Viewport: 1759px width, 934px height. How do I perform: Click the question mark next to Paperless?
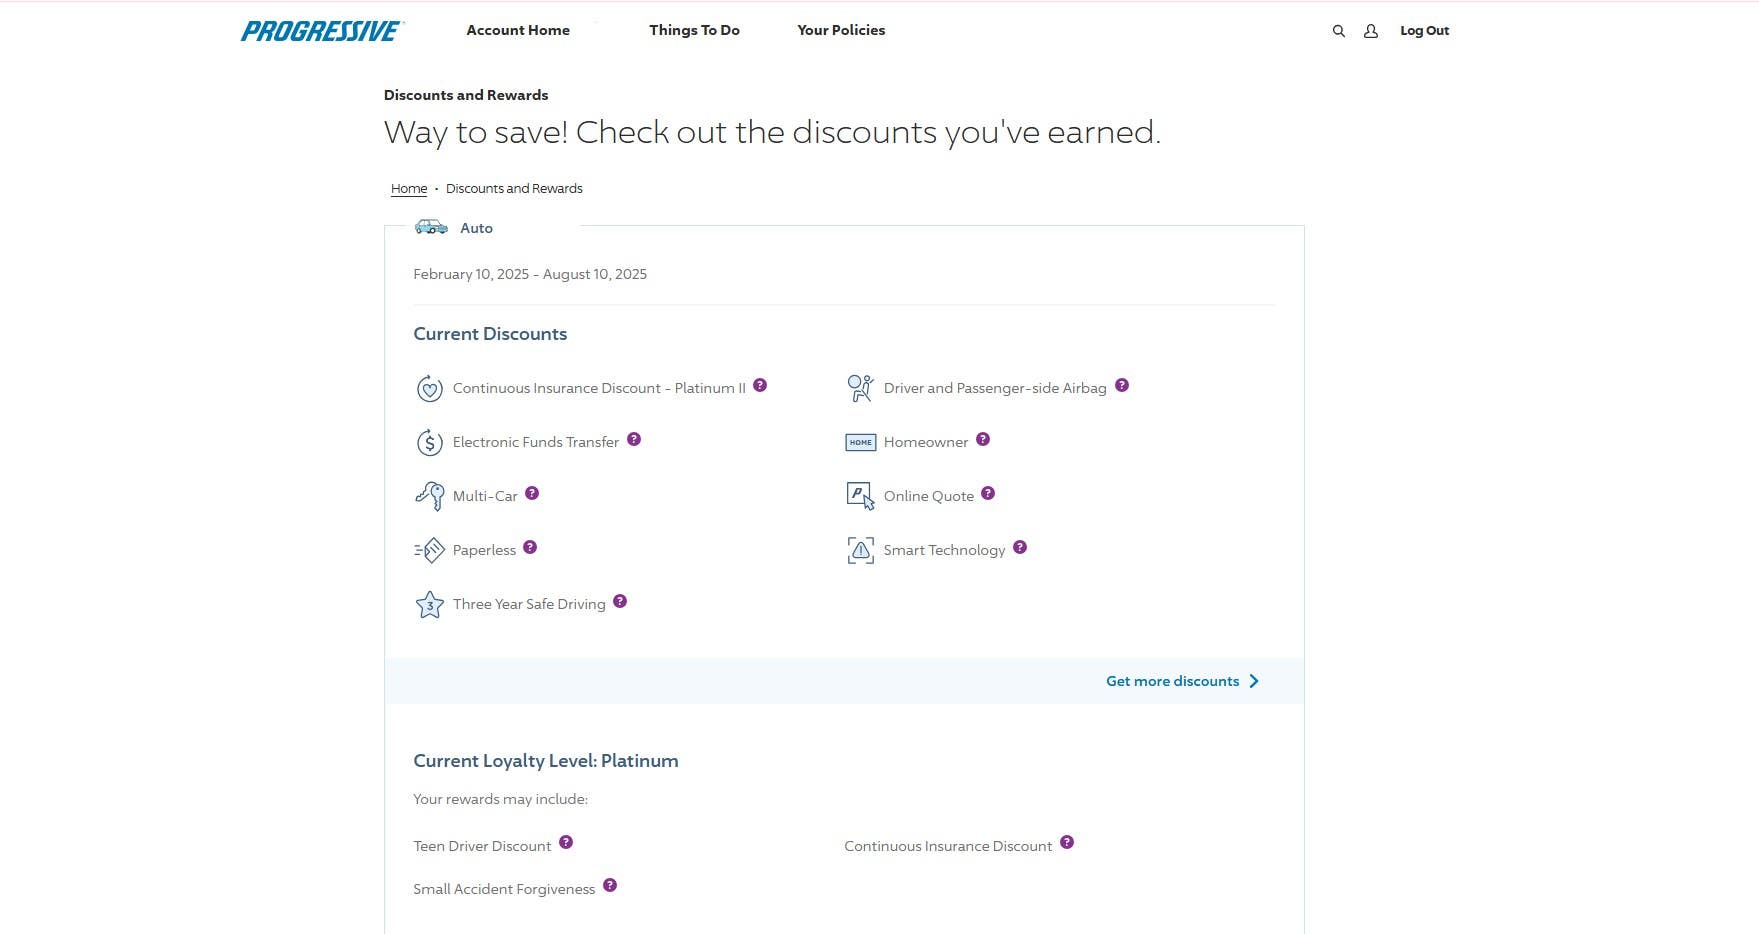[530, 547]
